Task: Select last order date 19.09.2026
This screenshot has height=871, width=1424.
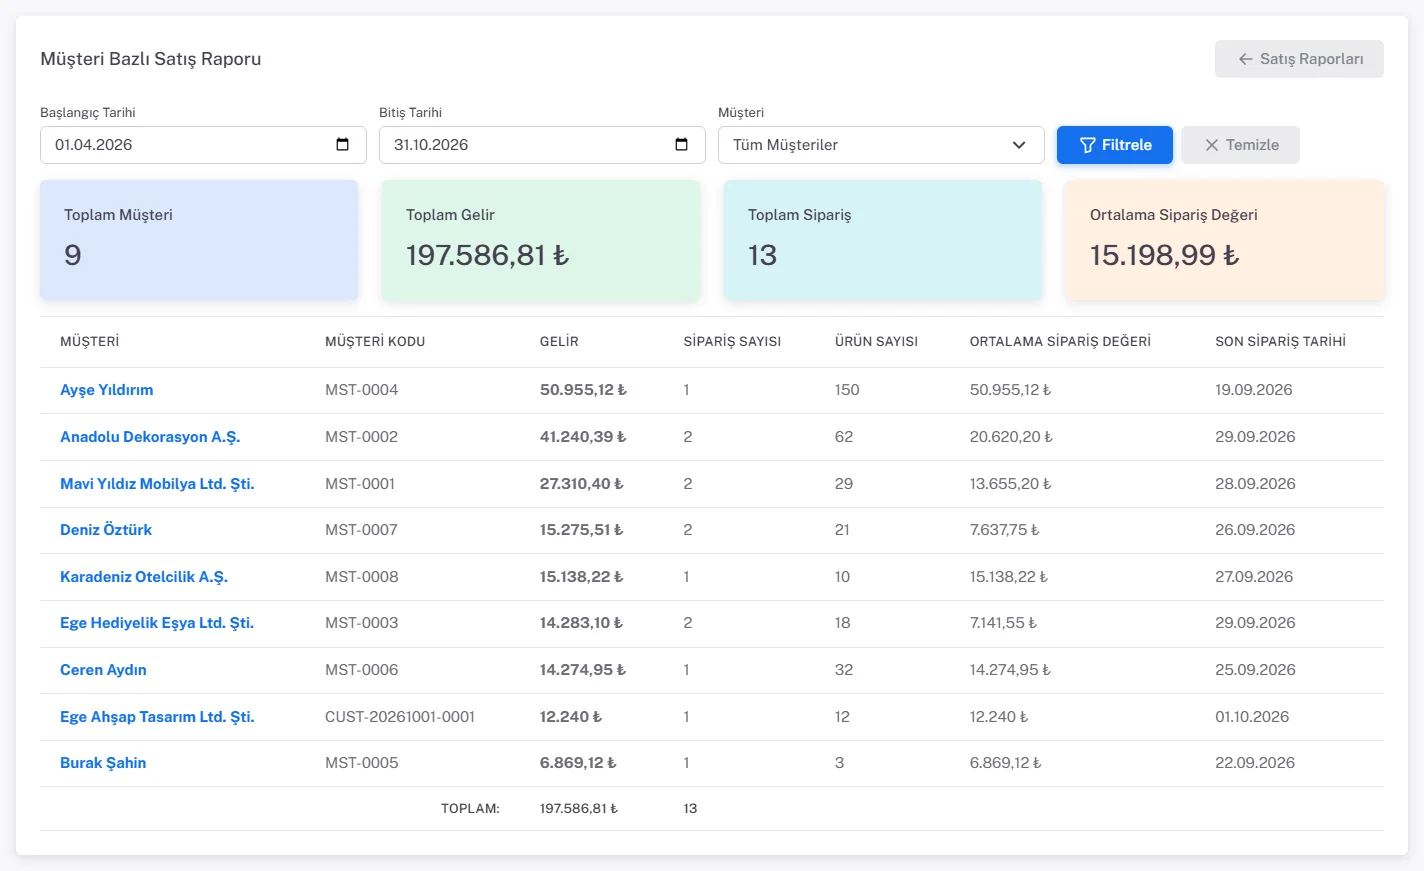Action: click(x=1254, y=390)
